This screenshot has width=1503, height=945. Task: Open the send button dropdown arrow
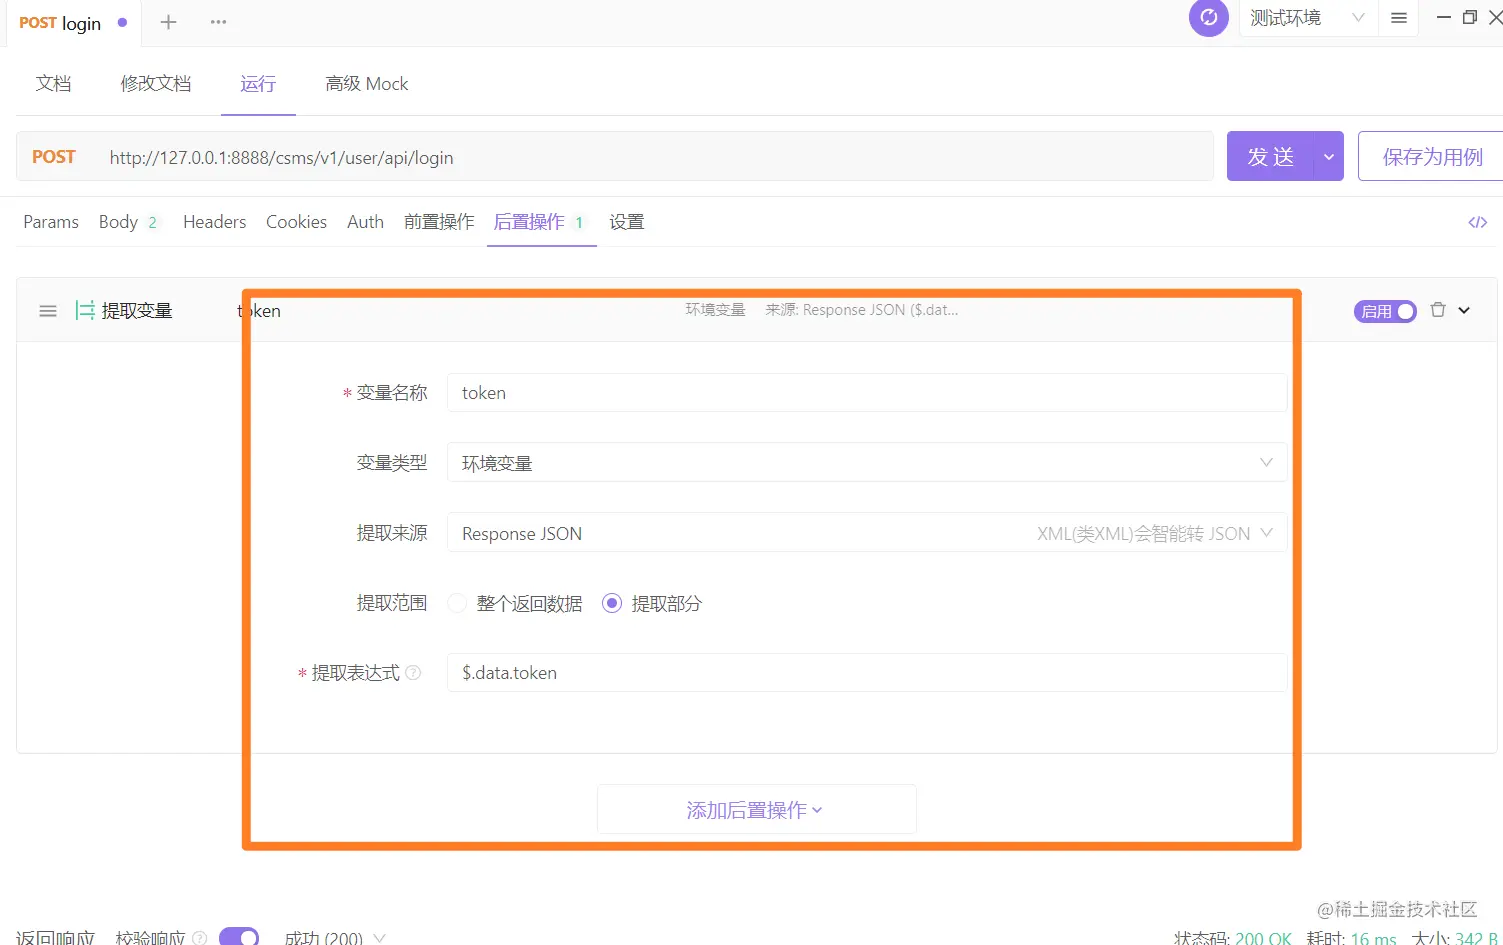[x=1329, y=157]
